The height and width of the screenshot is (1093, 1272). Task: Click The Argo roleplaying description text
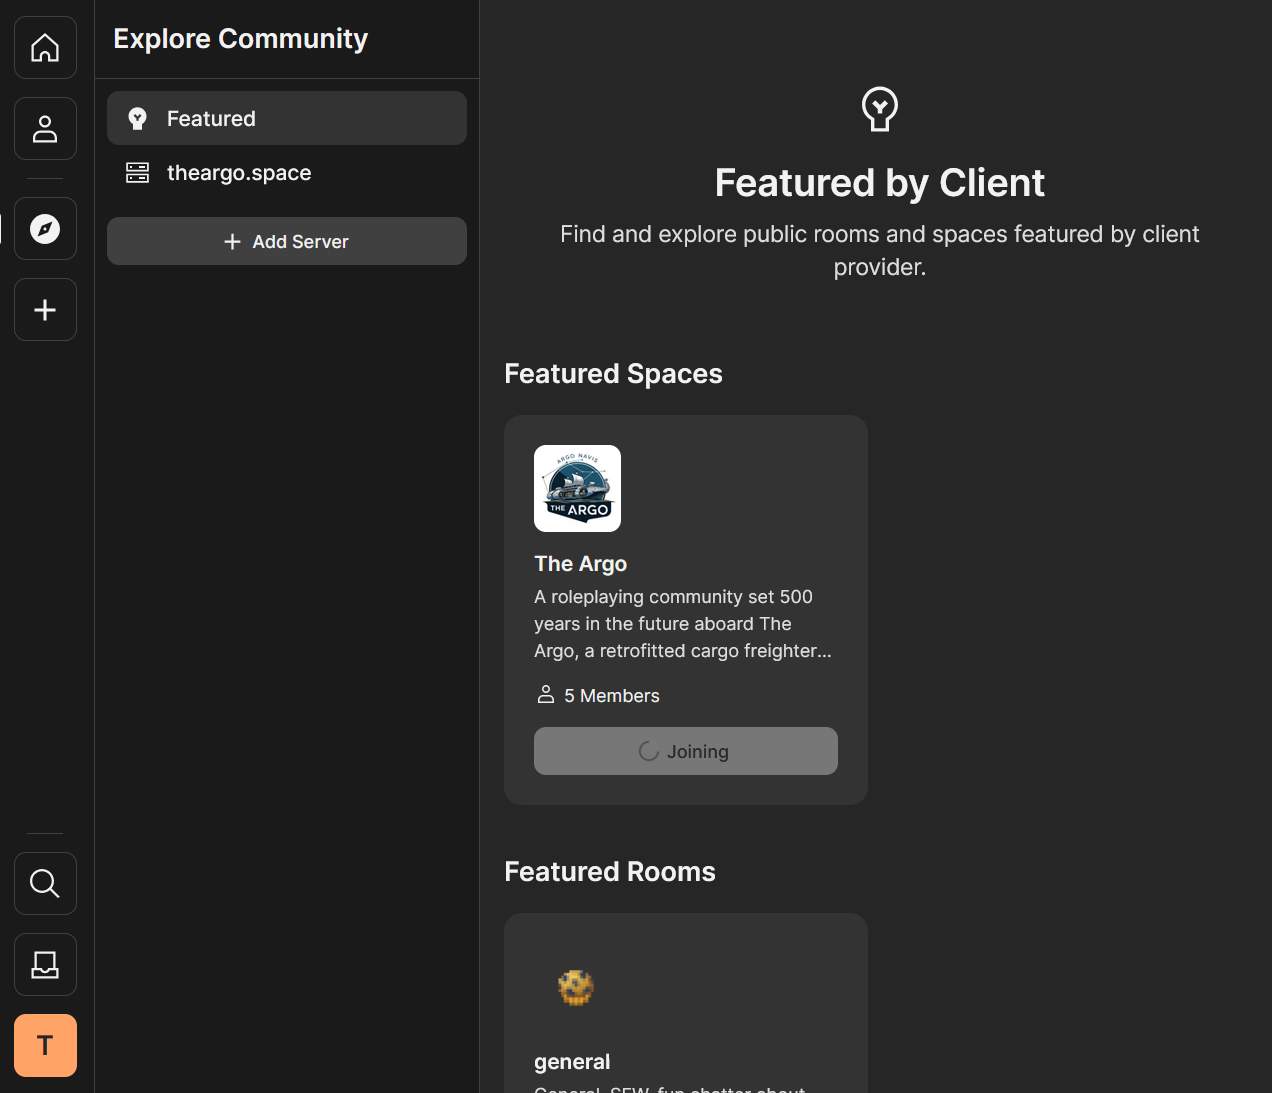(683, 624)
